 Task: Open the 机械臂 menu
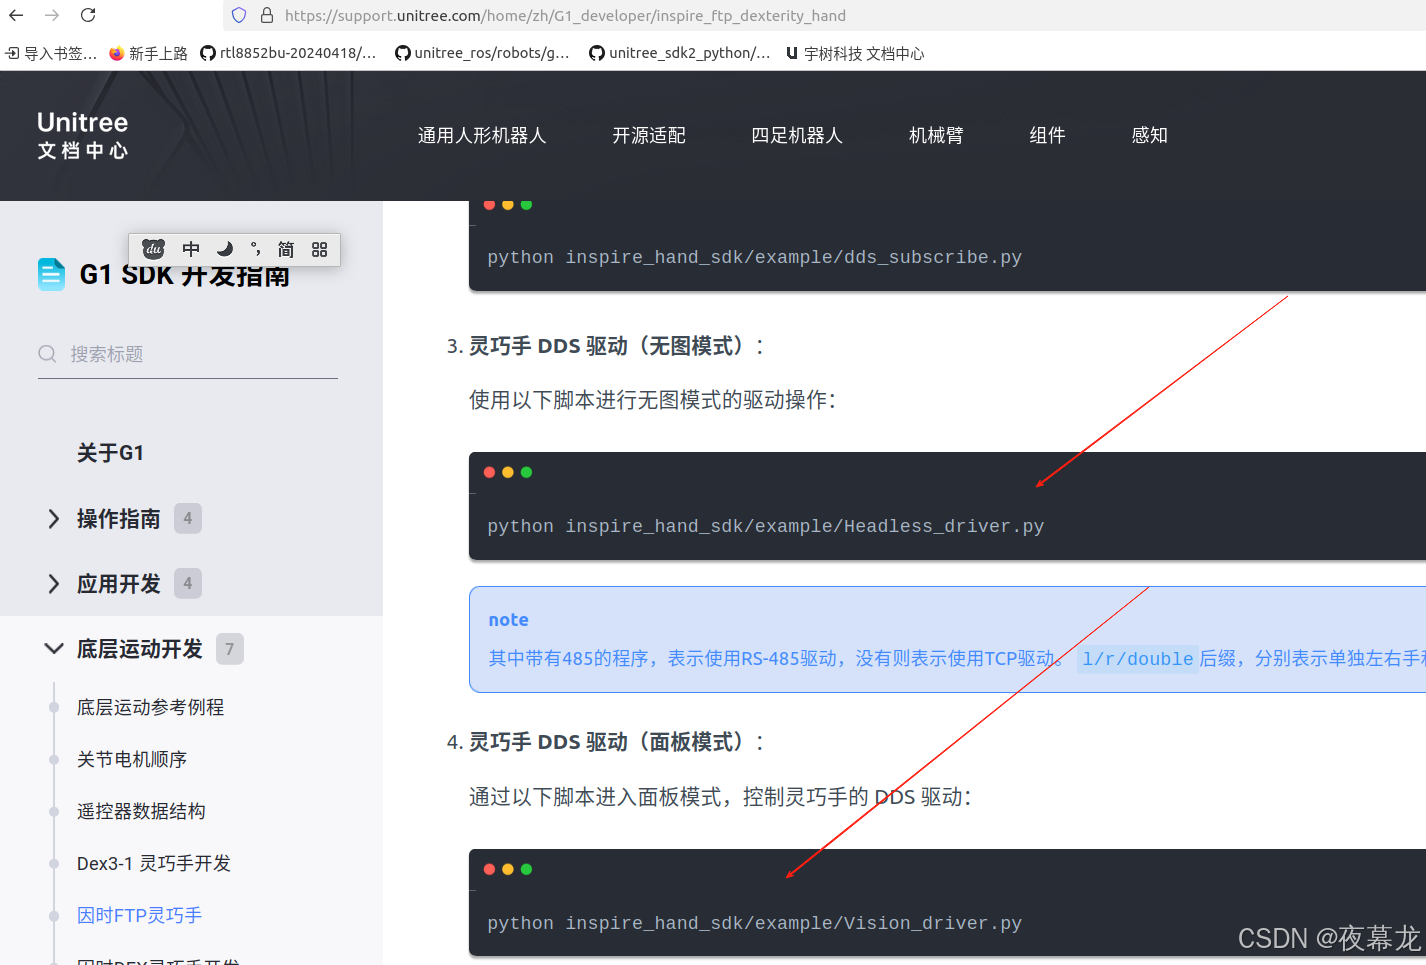(x=935, y=135)
